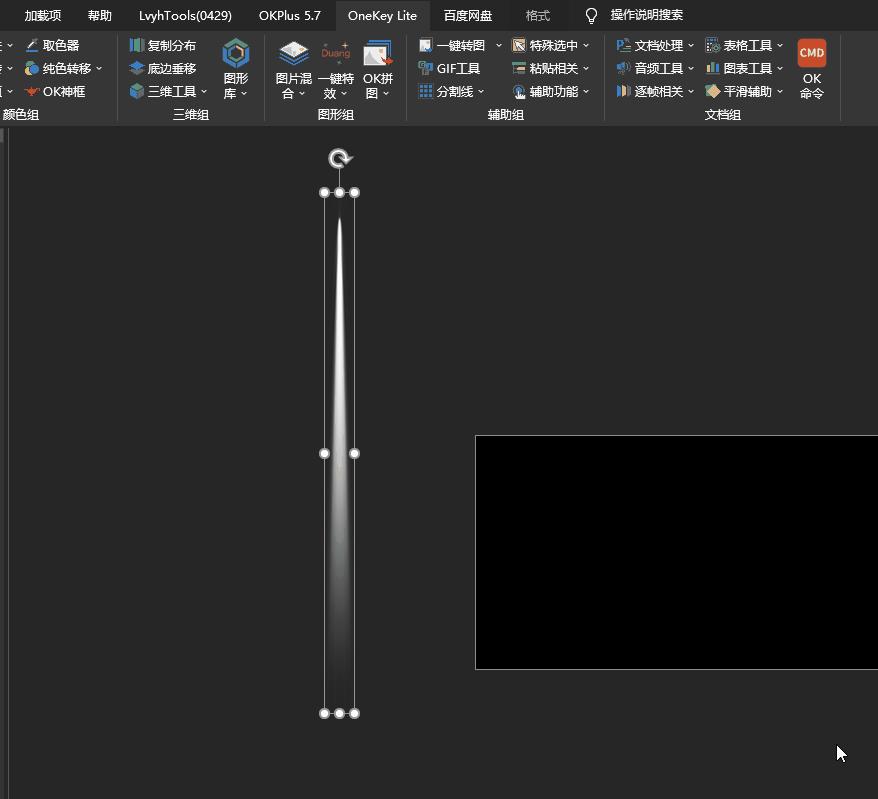Click the 粘贴相关 icon
This screenshot has height=799, width=878.
coord(519,68)
